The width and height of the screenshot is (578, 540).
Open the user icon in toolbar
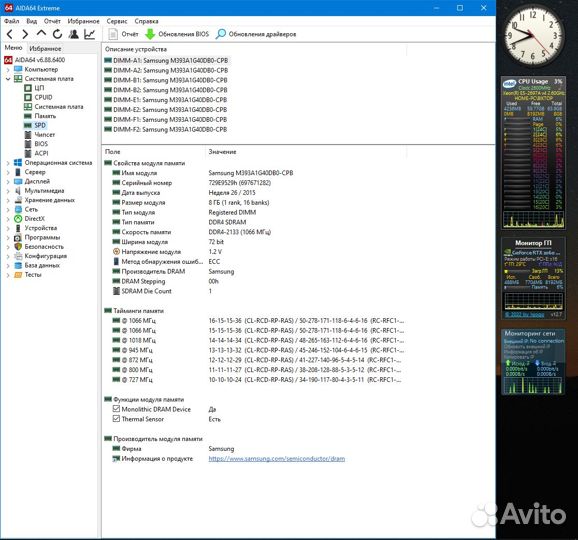click(x=74, y=34)
